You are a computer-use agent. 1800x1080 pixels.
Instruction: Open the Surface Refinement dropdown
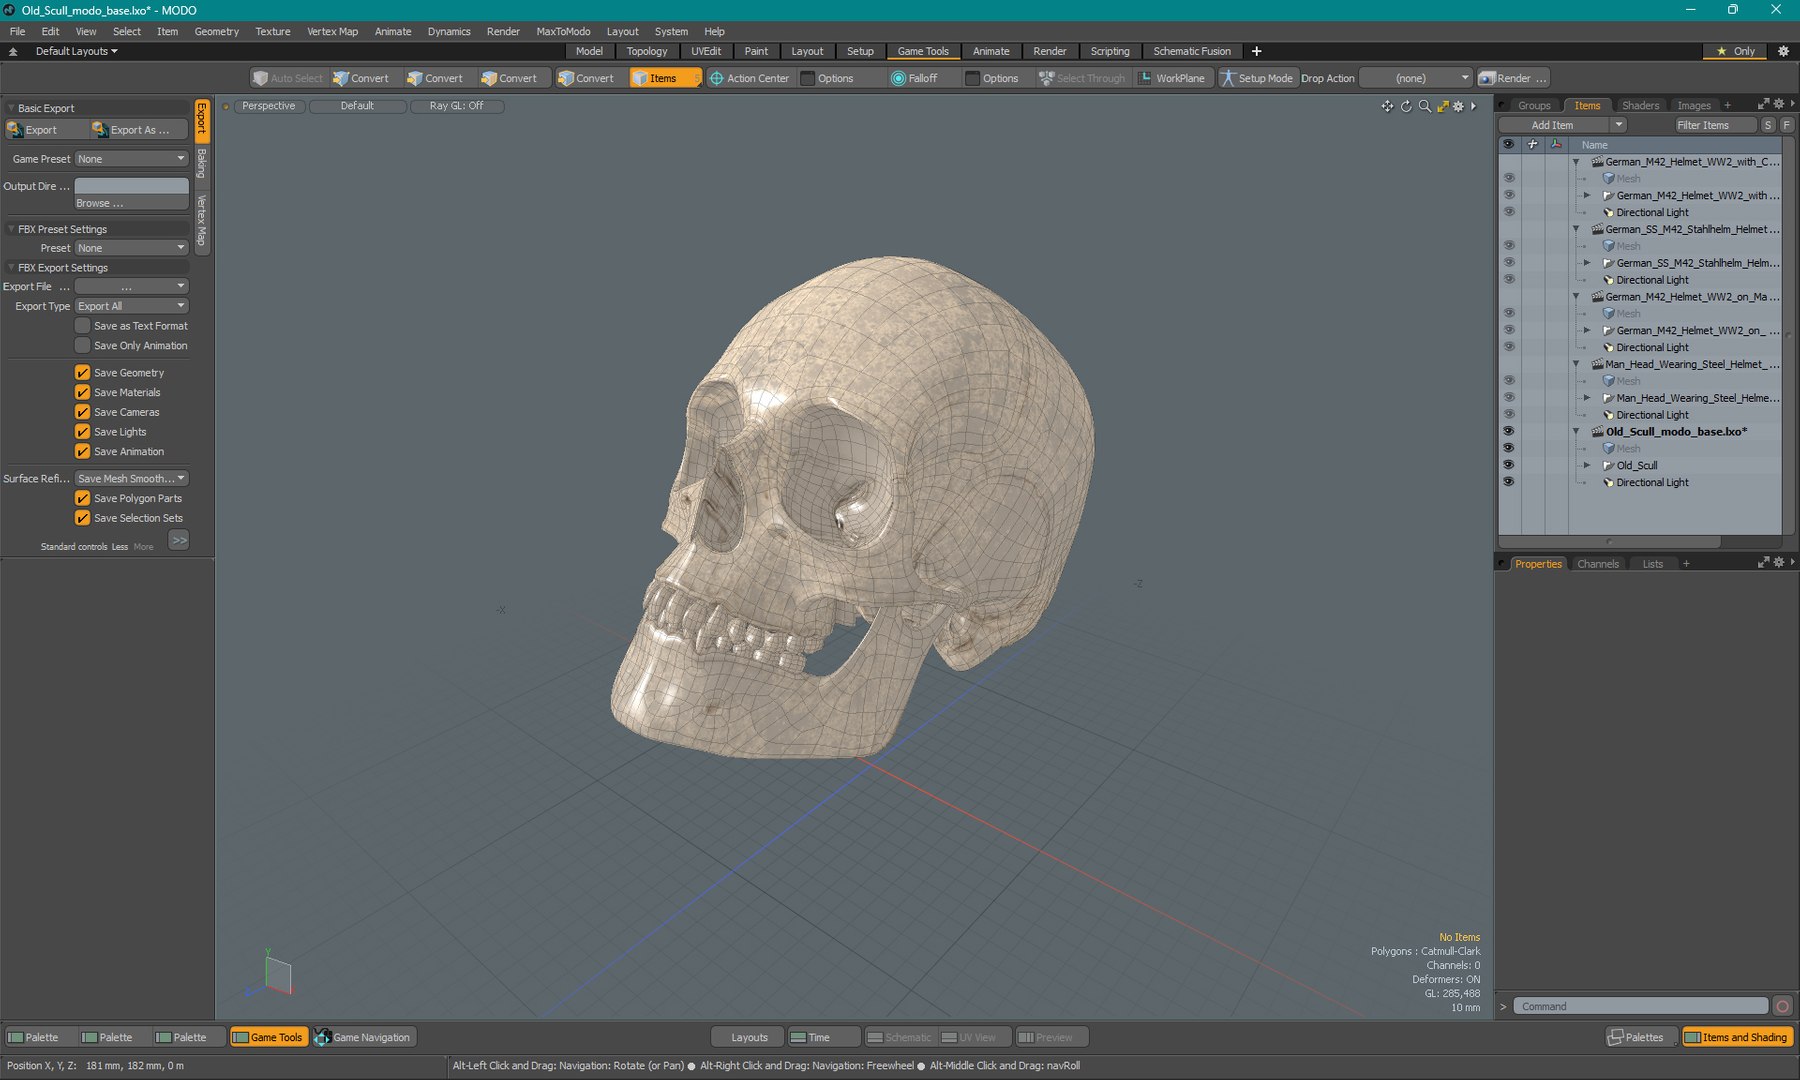131,478
